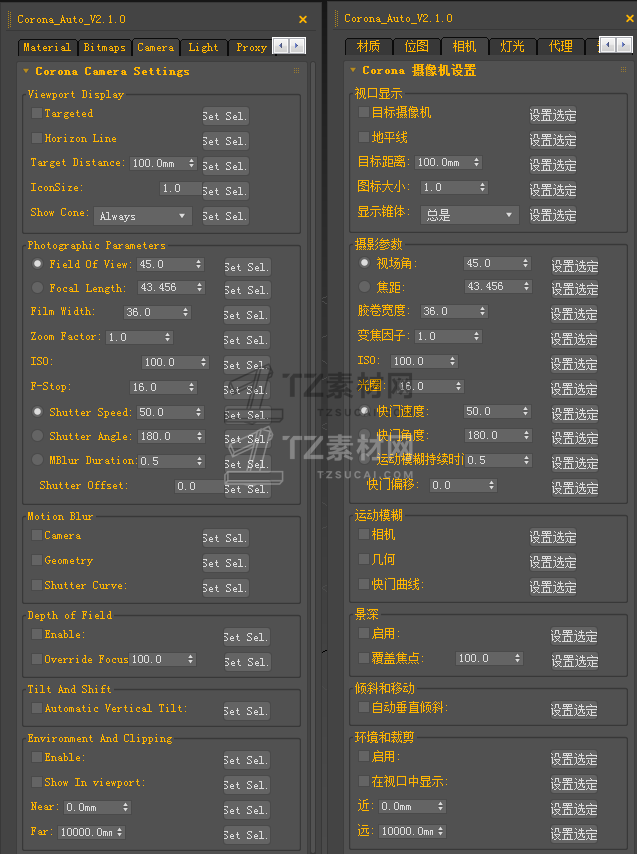Enable the Targeted checkbox

[37, 113]
